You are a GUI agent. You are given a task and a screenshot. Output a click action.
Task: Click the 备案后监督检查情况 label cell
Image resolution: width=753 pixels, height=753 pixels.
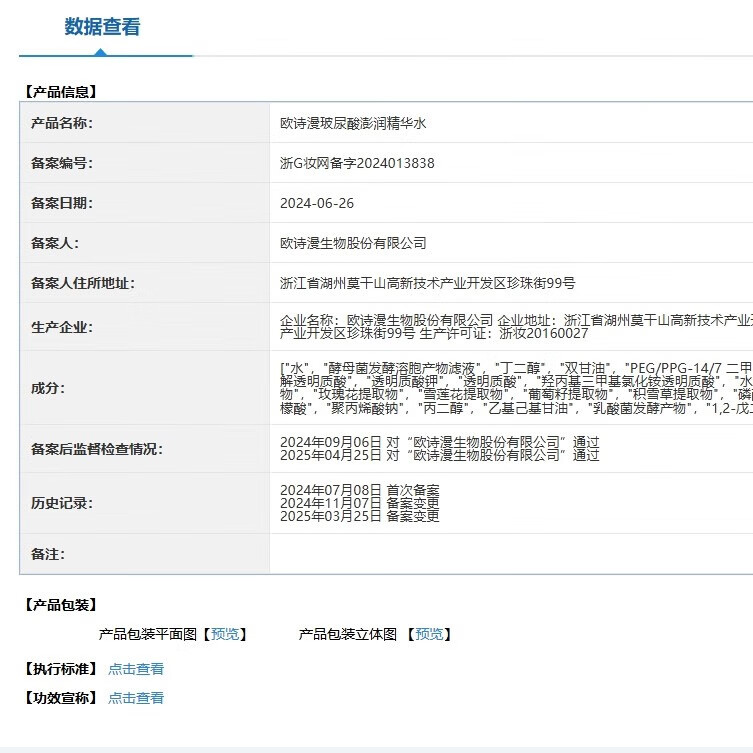[145, 449]
